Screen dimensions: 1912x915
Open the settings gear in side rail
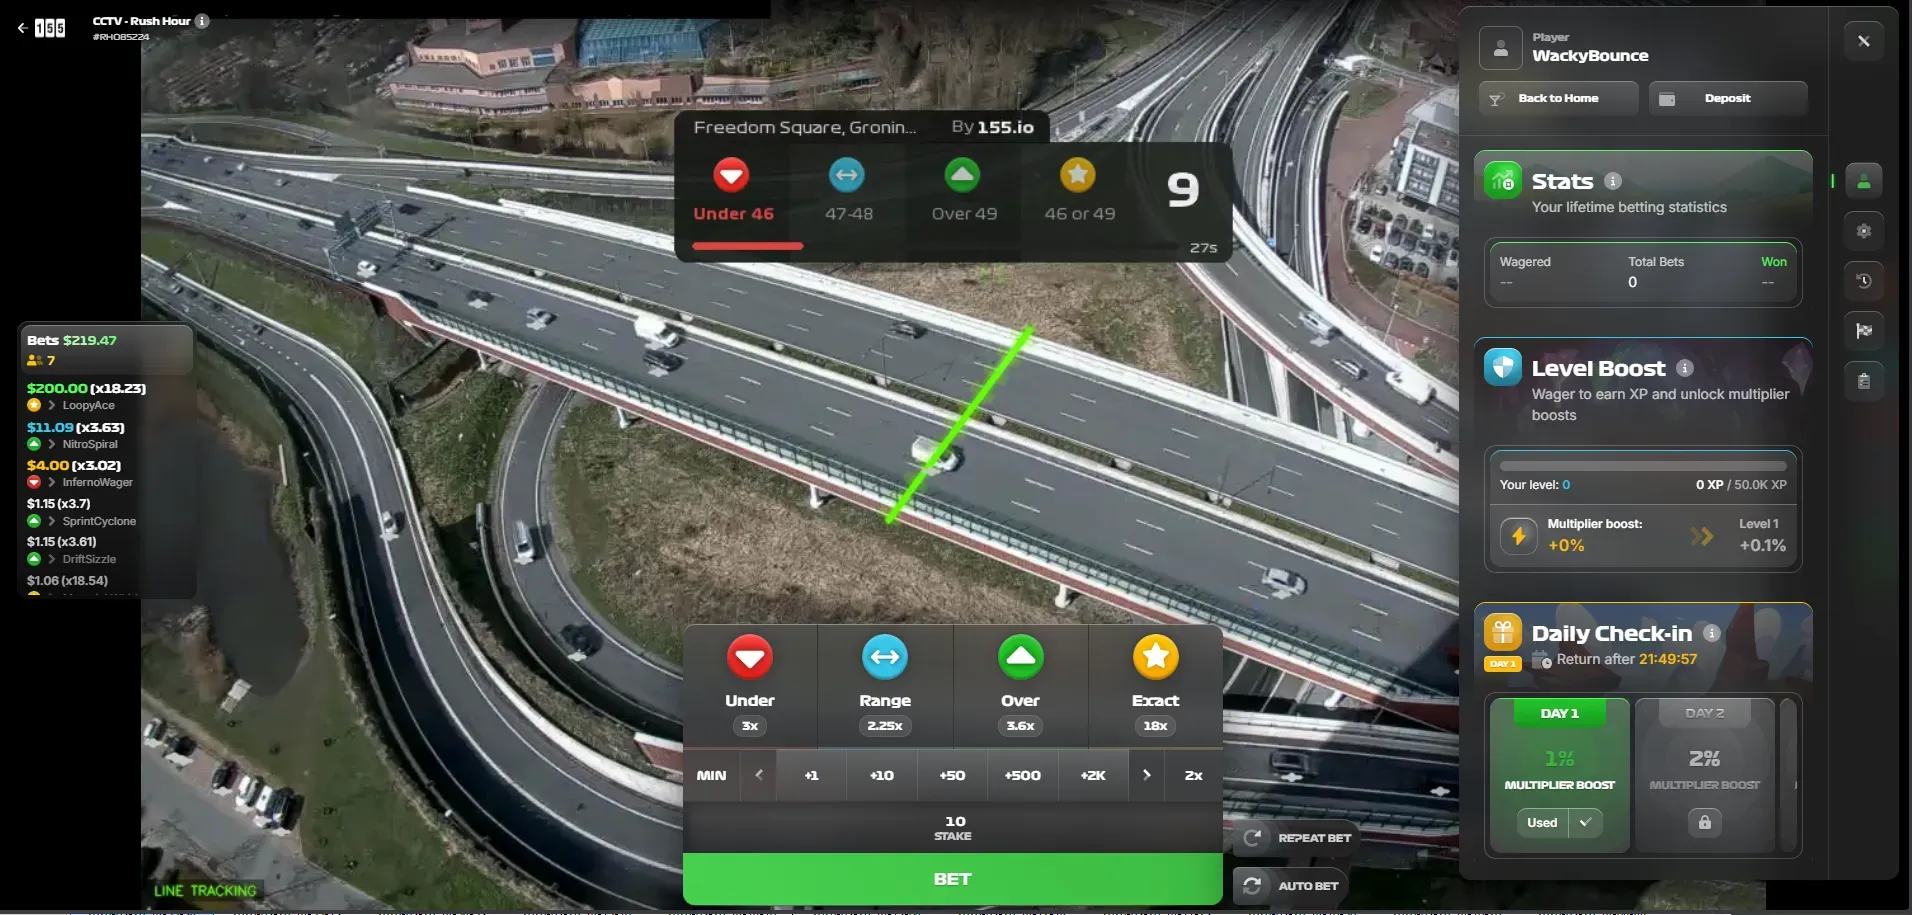coord(1864,231)
